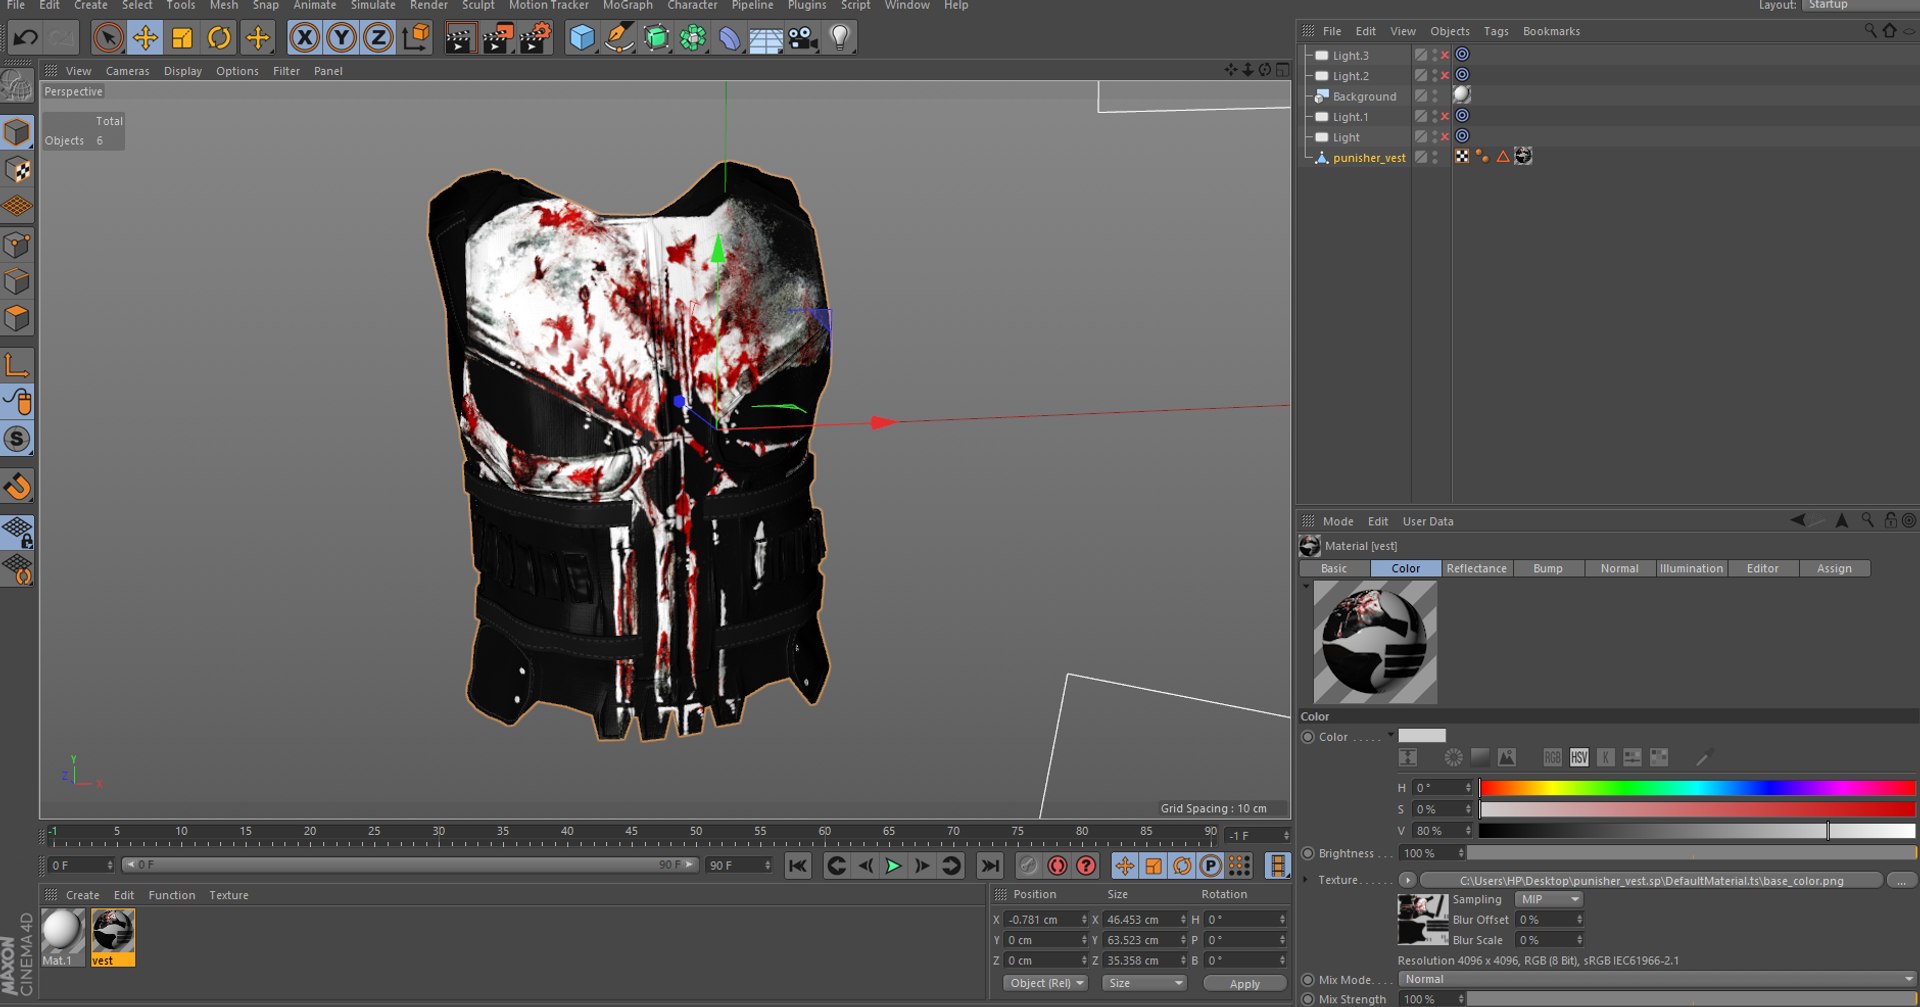
Task: Add a Light bulb object icon
Action: (840, 38)
